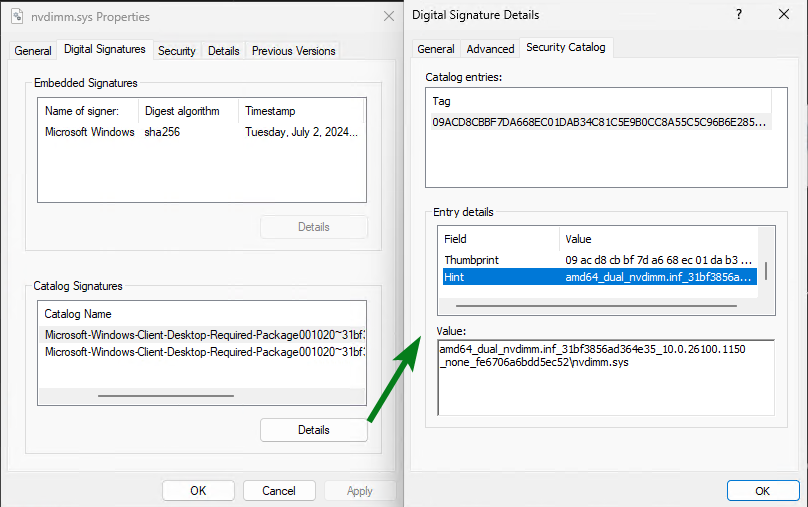Click the Name of signer column header
The image size is (808, 507).
click(88, 111)
